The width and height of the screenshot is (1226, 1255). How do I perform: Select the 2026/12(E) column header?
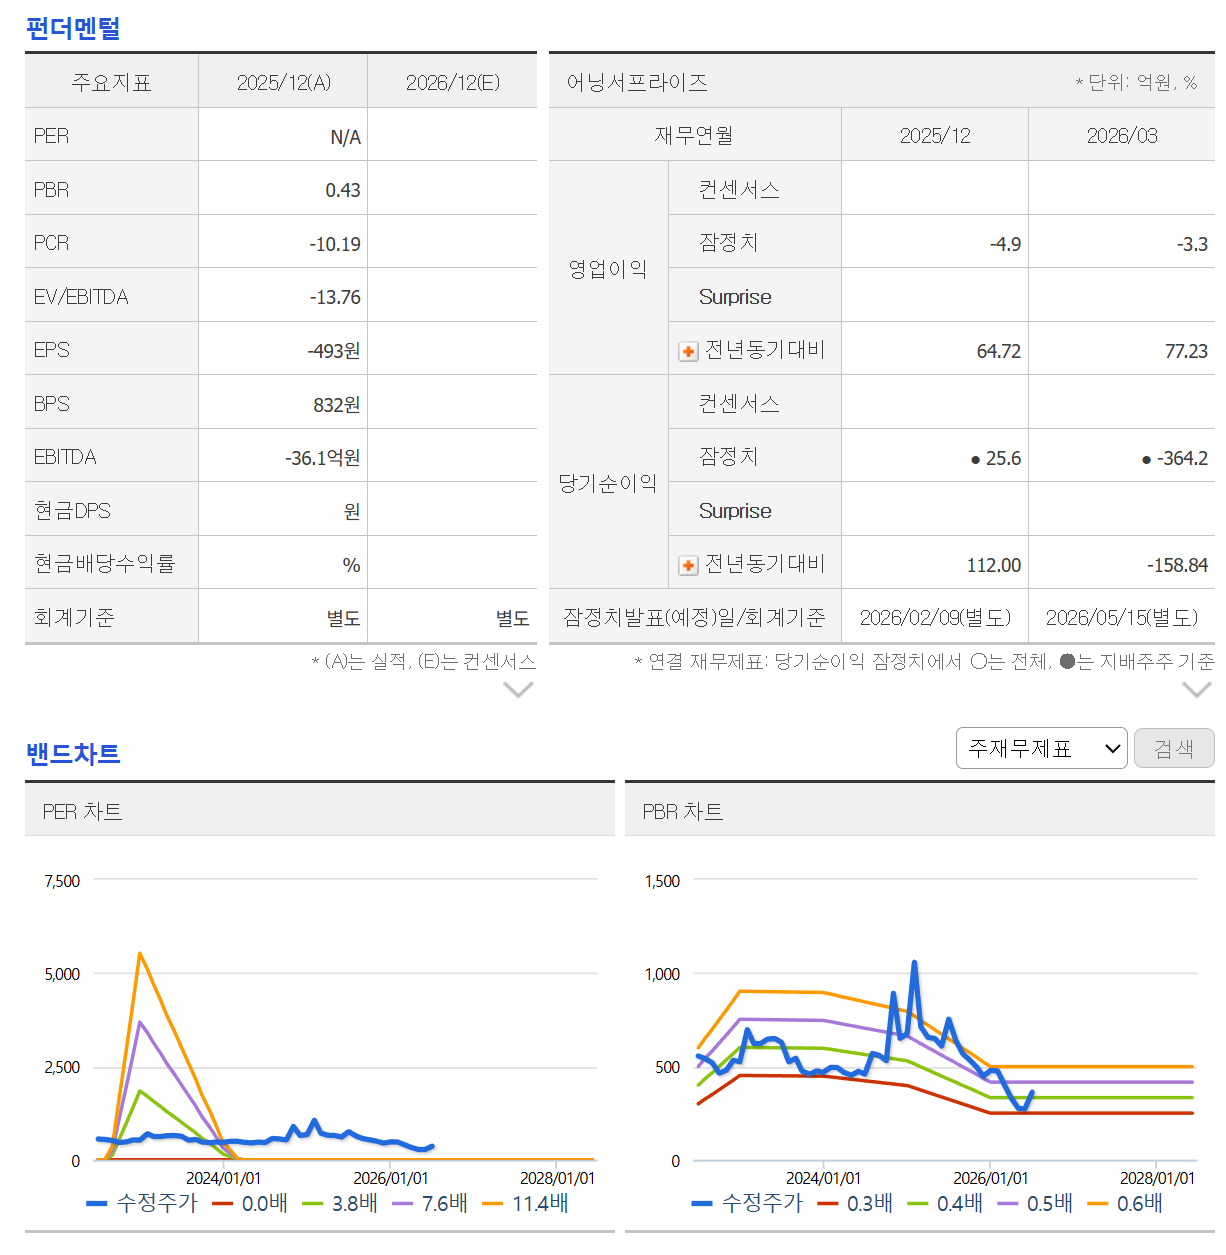pos(452,82)
